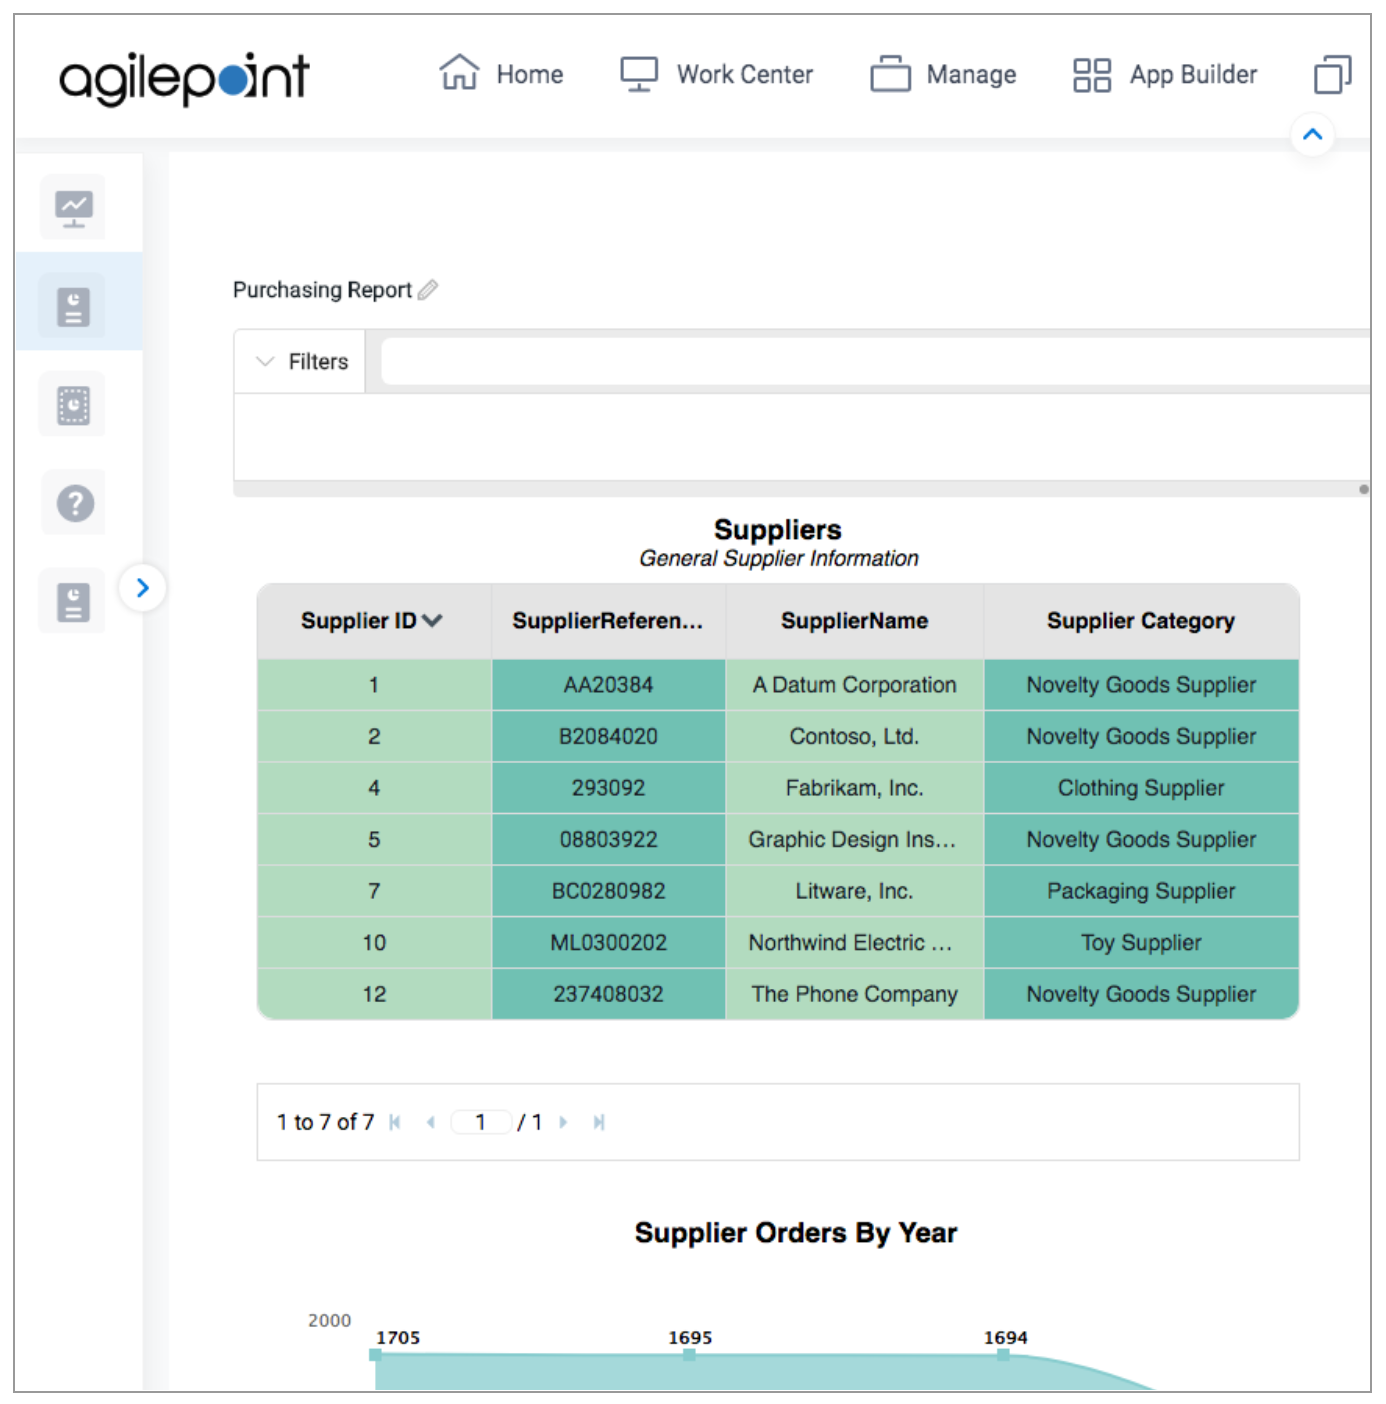The height and width of the screenshot is (1404, 1386).
Task: Go to first page of table
Action: click(395, 1122)
